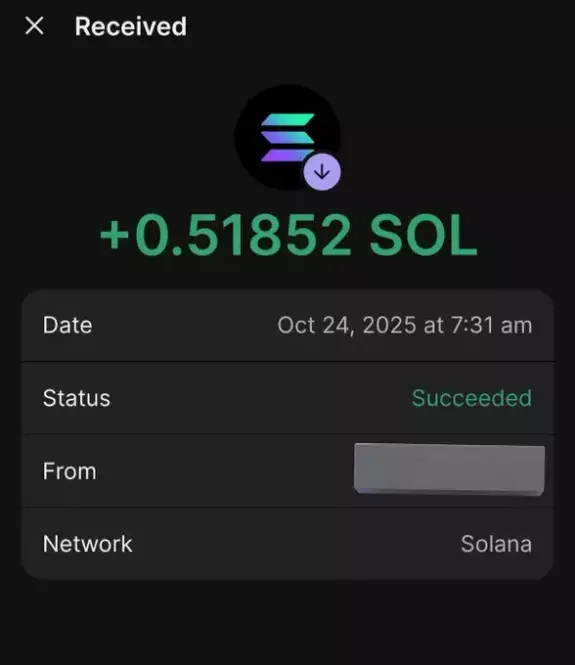Tap the Solana coin logo
This screenshot has width=575, height=665.
tap(288, 137)
